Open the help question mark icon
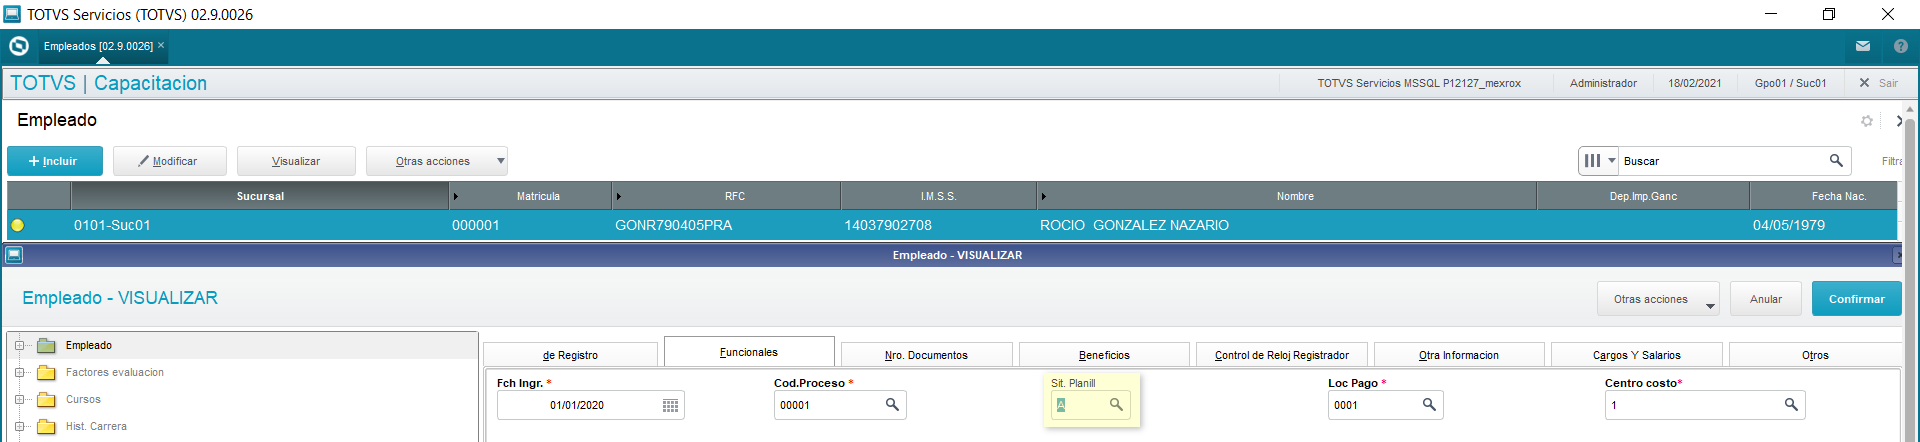1920x442 pixels. pos(1901,46)
